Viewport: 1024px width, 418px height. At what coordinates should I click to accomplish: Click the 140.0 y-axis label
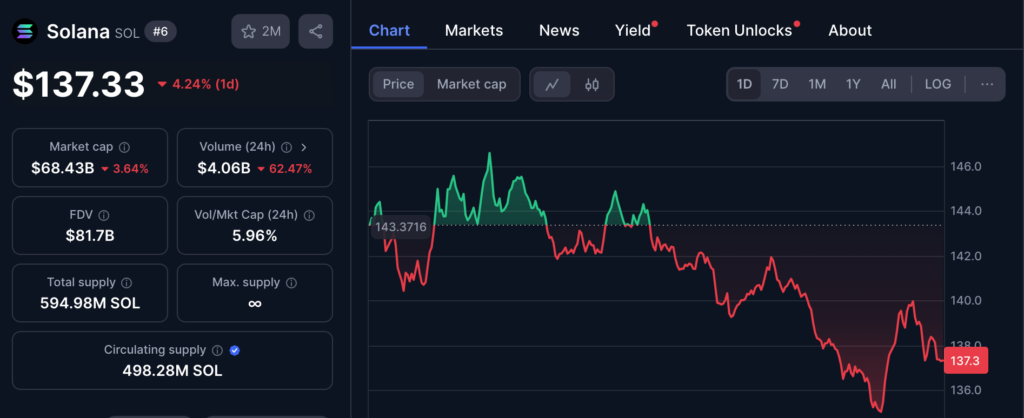pyautogui.click(x=966, y=300)
